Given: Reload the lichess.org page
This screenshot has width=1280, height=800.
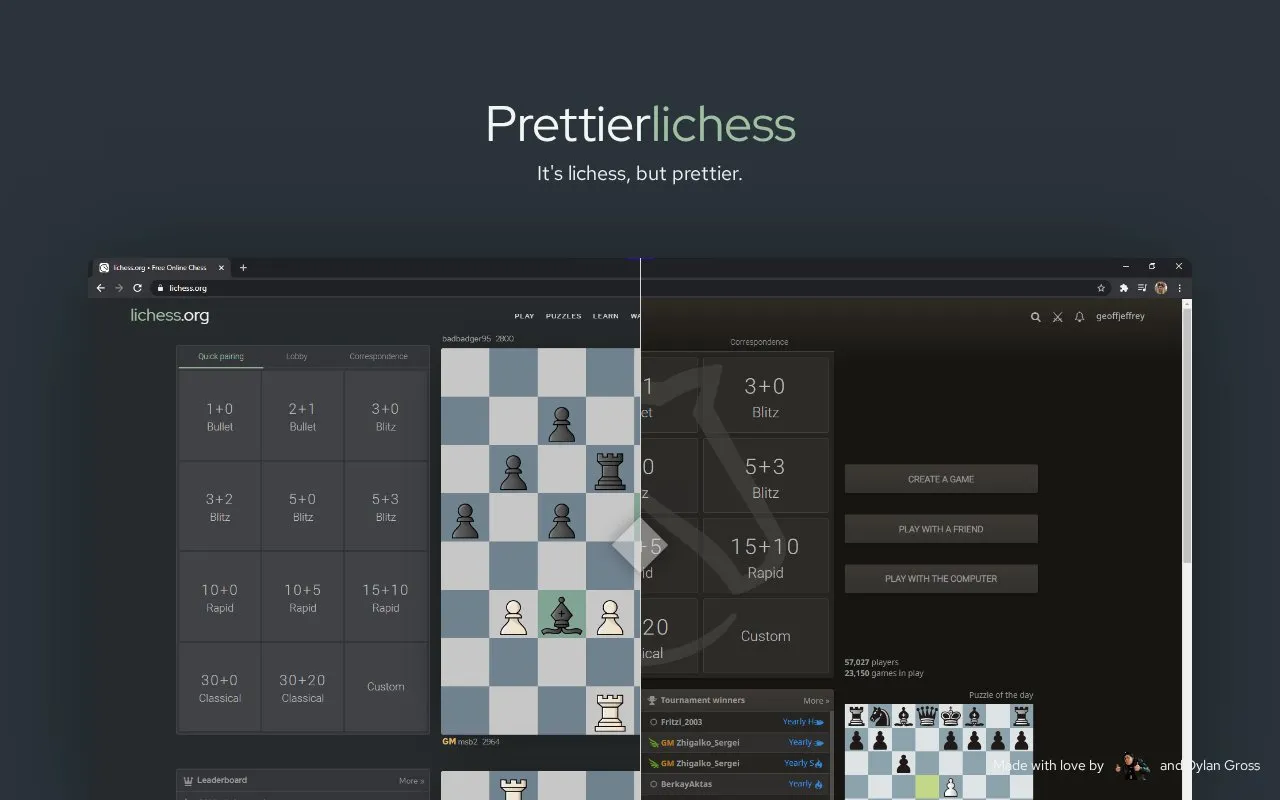Looking at the screenshot, I should [x=137, y=288].
